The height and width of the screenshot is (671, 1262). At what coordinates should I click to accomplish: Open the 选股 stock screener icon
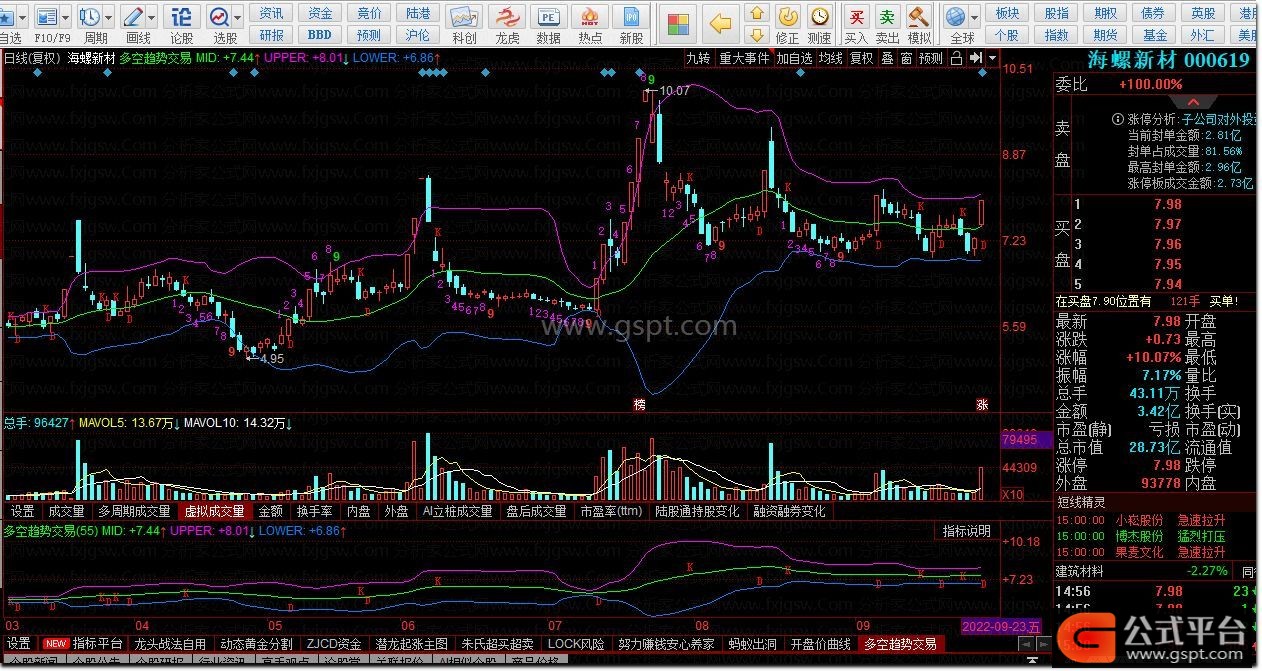(x=220, y=17)
